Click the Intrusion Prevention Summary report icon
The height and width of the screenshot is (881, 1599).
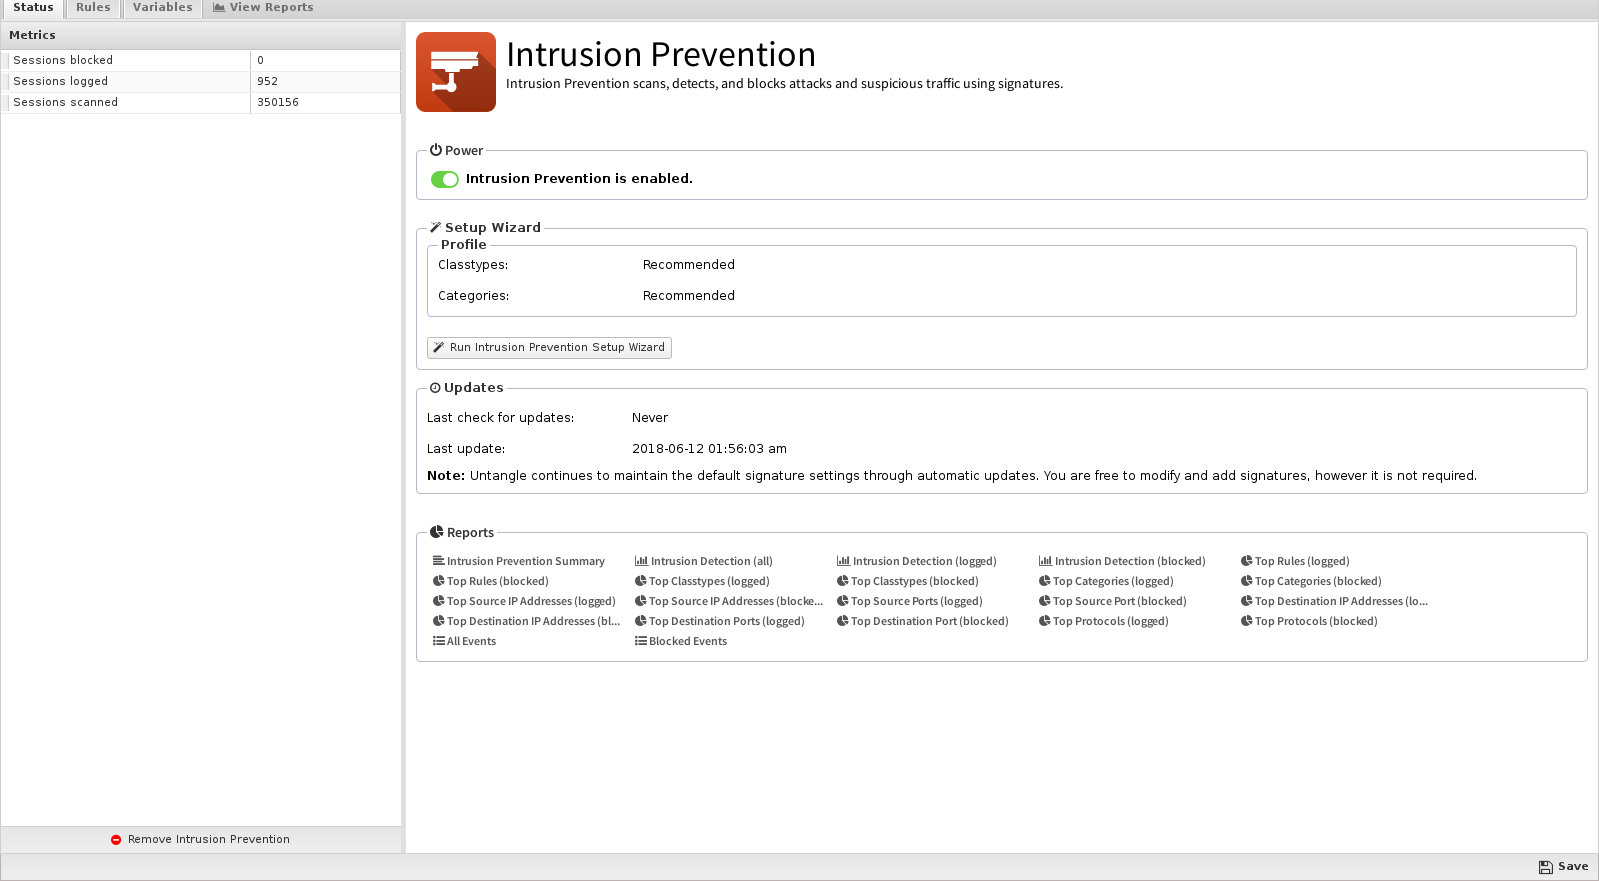438,561
